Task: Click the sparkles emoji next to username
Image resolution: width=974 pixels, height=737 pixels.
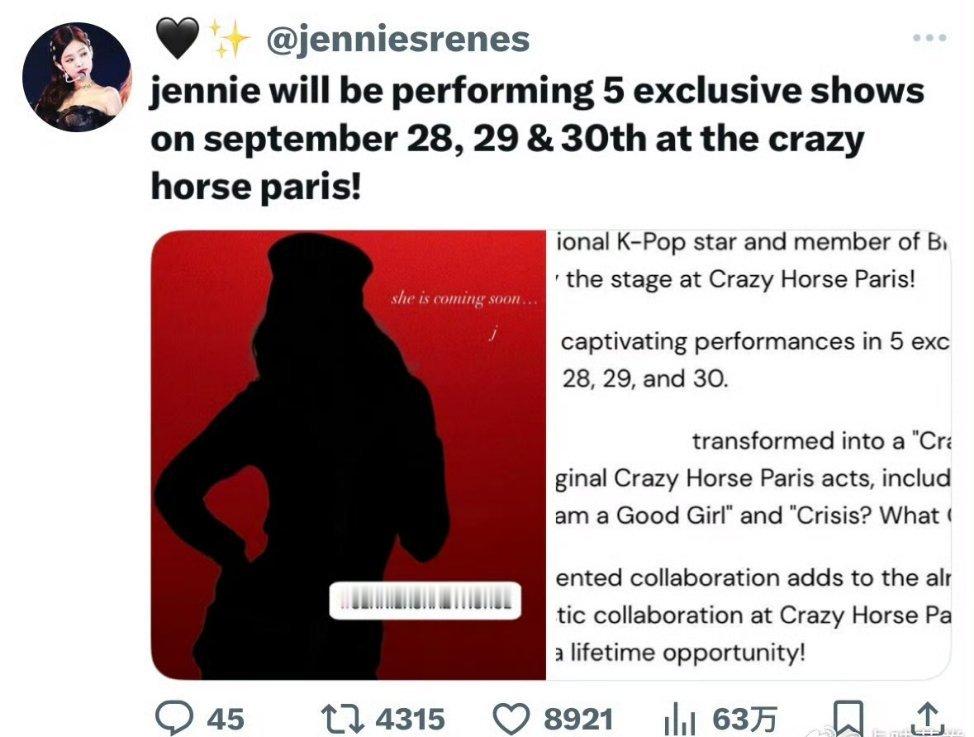Action: click(x=229, y=39)
